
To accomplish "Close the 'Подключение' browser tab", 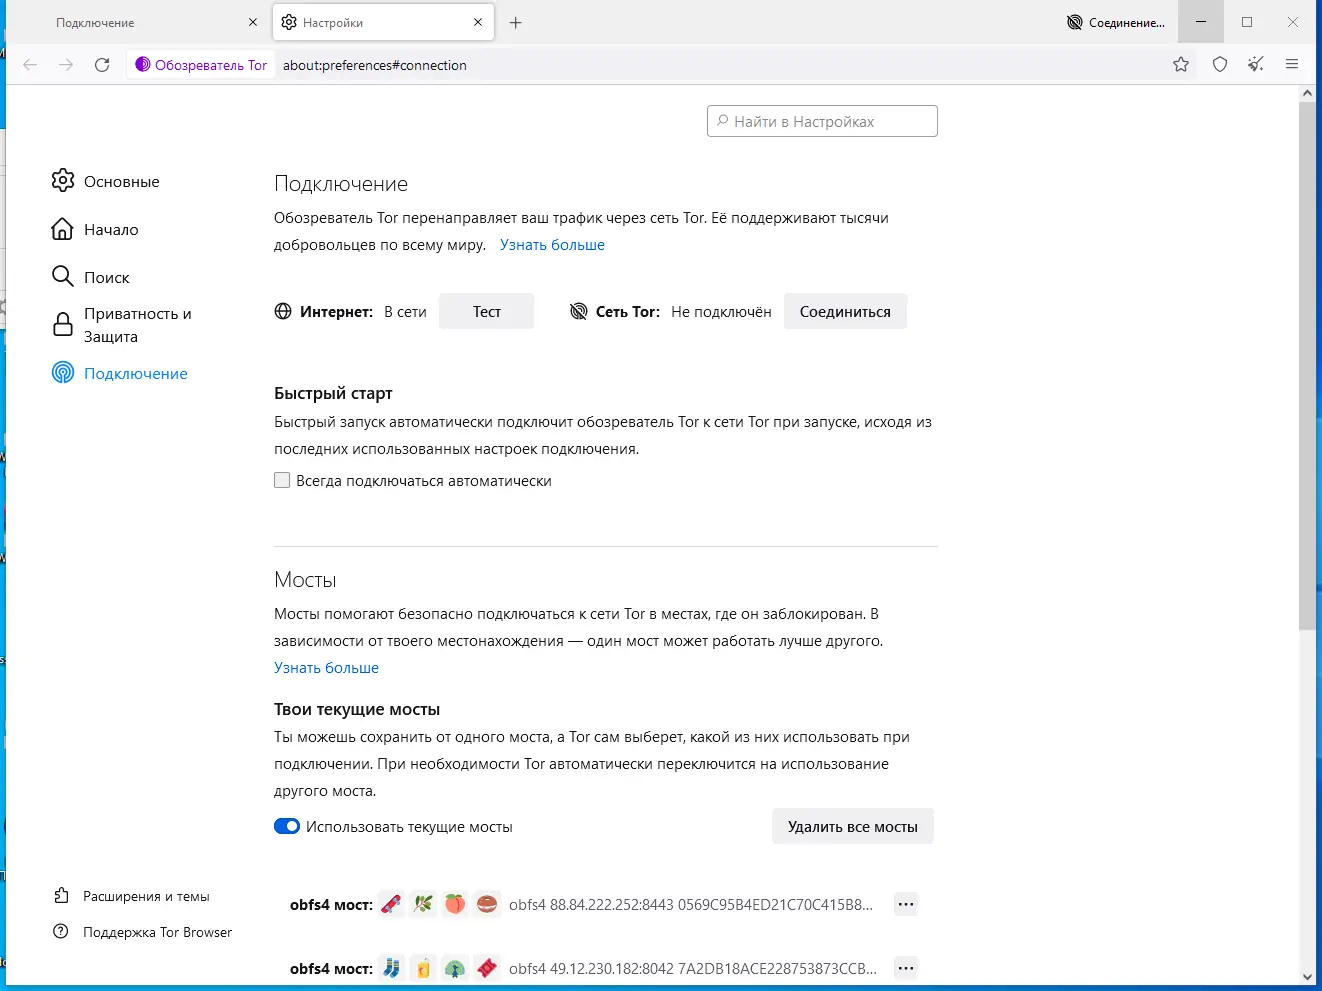I will 253,22.
